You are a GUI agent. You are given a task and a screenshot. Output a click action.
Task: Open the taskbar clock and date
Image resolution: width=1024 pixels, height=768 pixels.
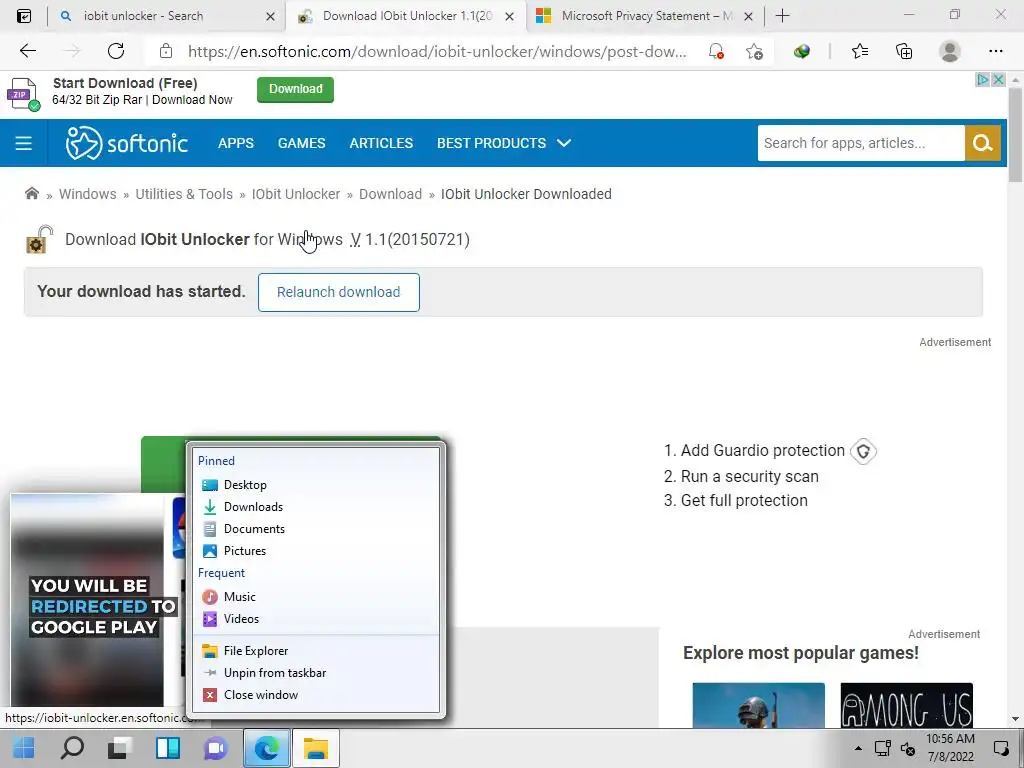pos(950,748)
